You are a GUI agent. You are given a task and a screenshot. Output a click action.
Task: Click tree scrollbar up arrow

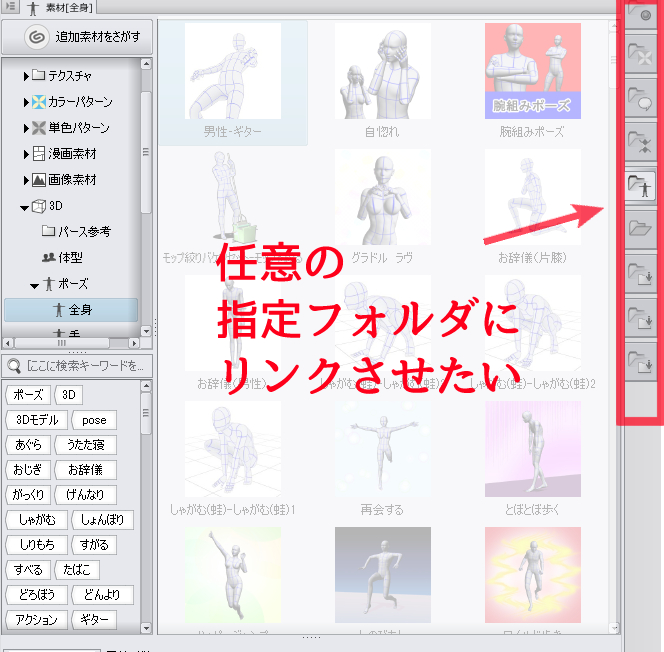tap(146, 64)
